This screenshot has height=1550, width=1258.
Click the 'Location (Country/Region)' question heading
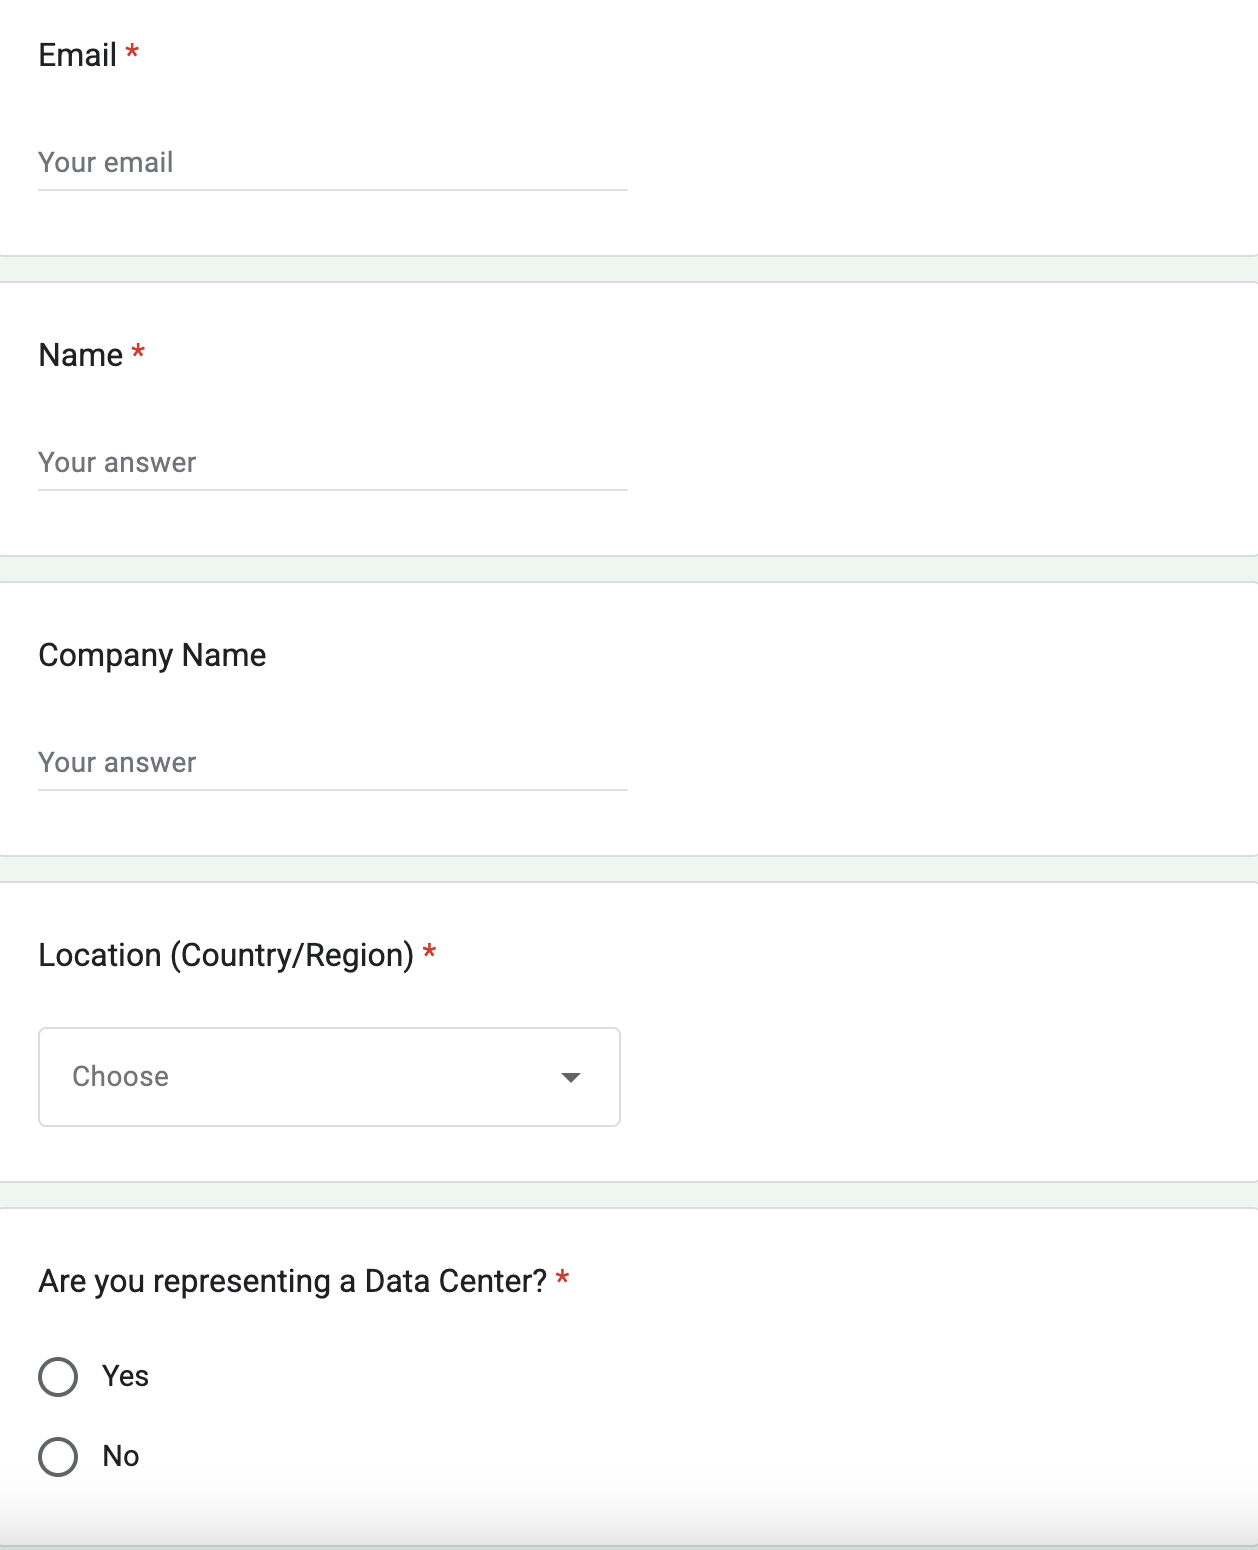pos(226,956)
